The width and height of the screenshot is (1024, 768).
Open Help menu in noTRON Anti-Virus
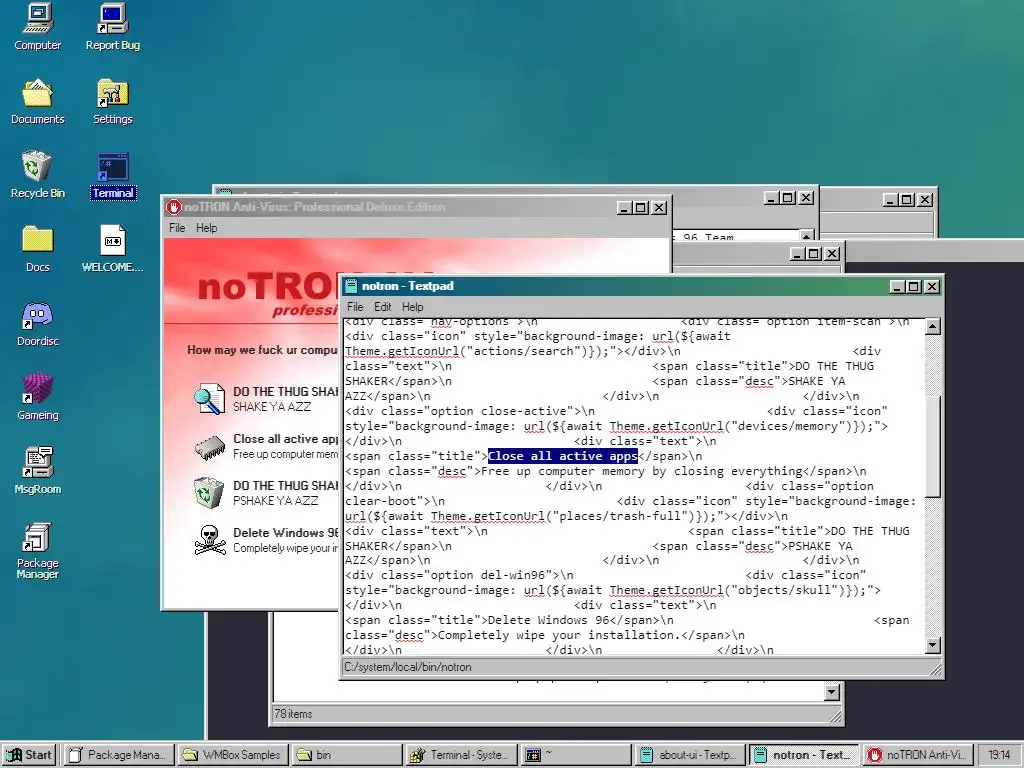[x=206, y=228]
